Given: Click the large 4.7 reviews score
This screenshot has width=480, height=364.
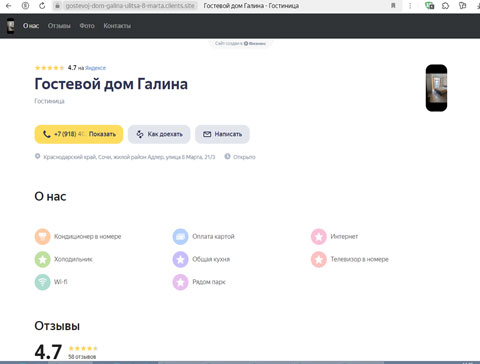Looking at the screenshot, I should (x=48, y=352).
